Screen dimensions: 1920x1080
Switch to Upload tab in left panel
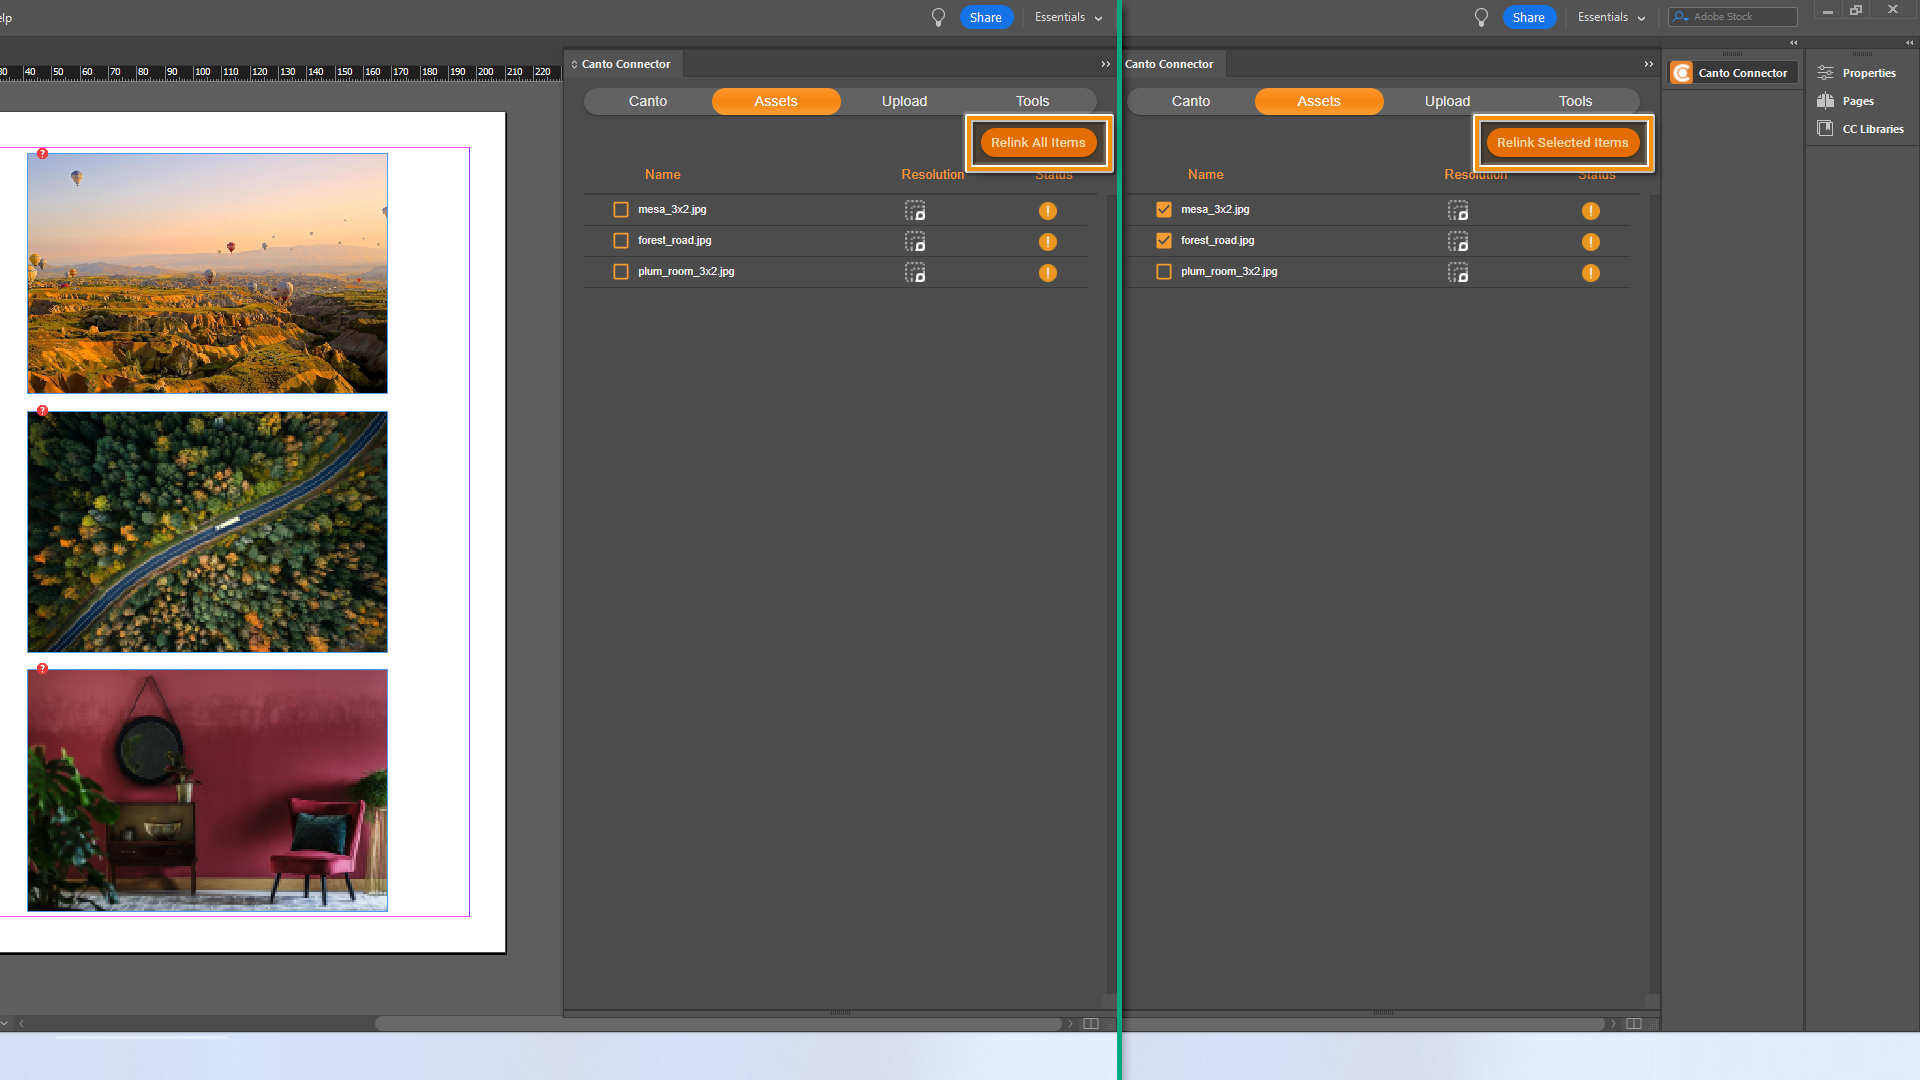(x=904, y=101)
